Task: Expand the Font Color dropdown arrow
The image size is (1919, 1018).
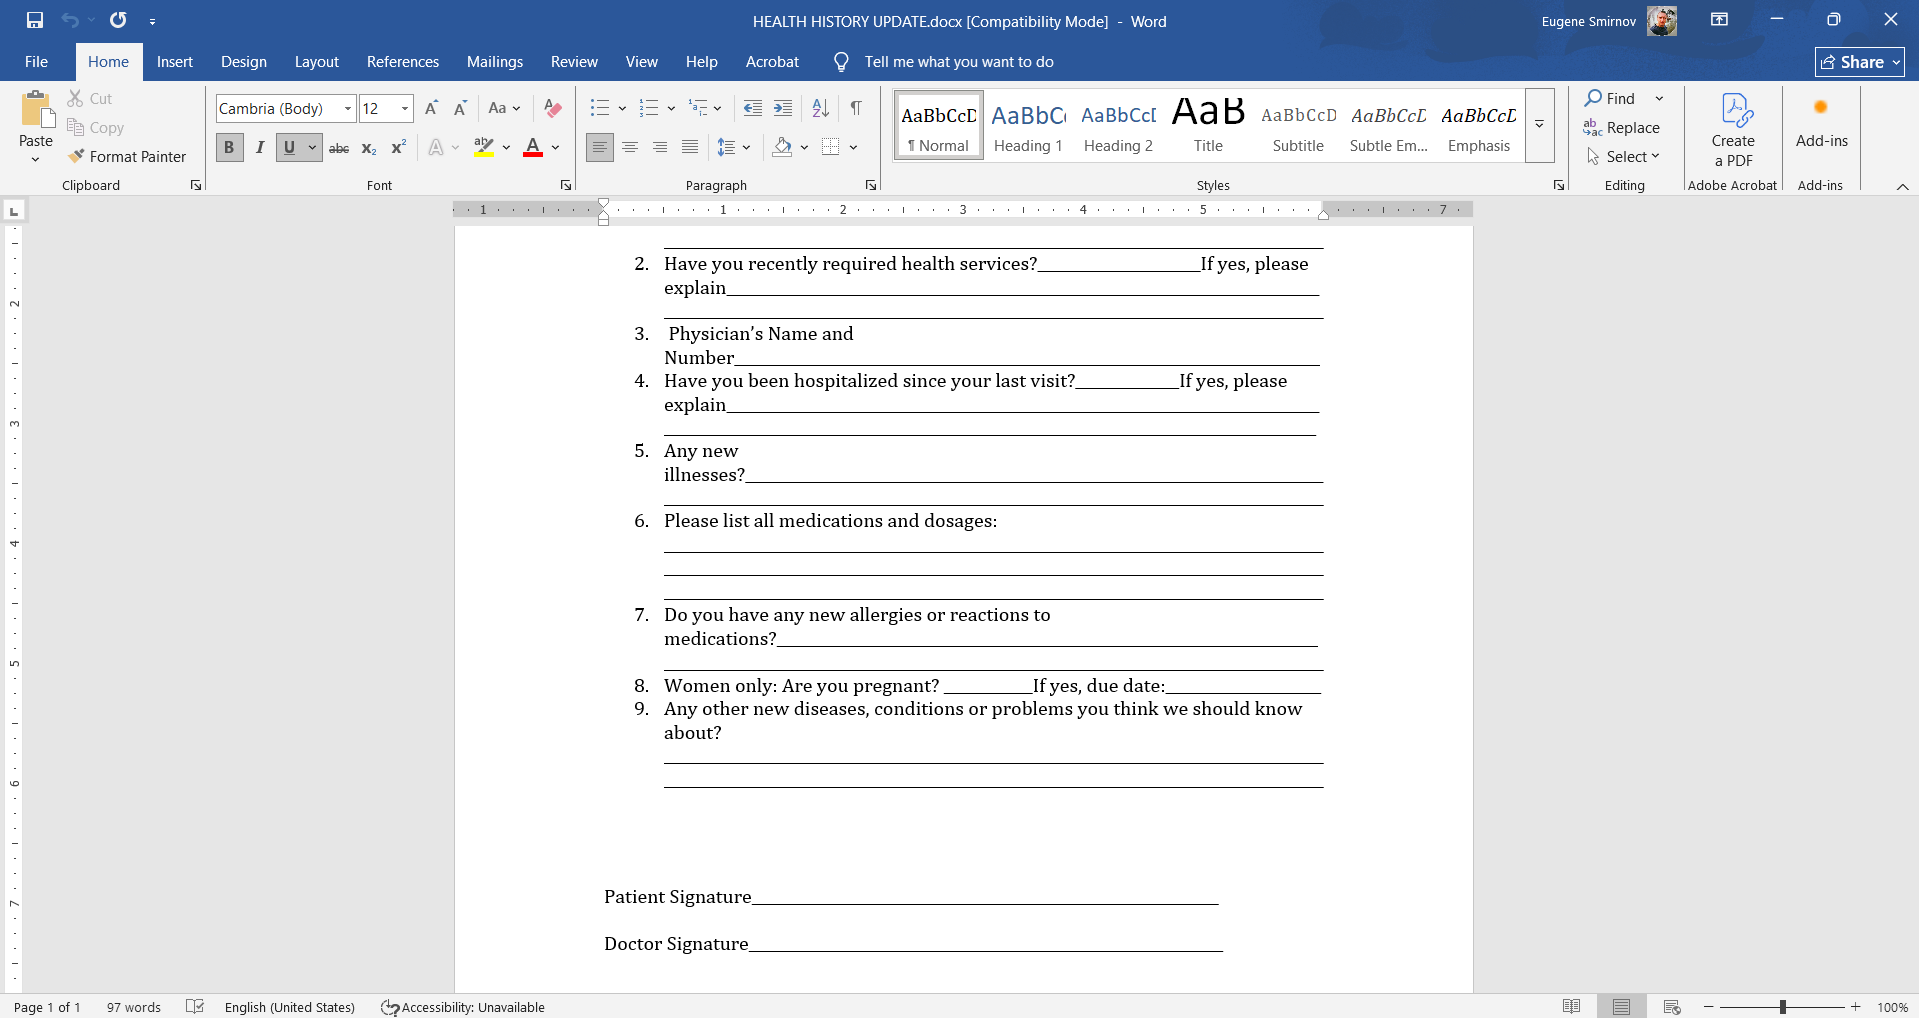Action: (x=556, y=147)
